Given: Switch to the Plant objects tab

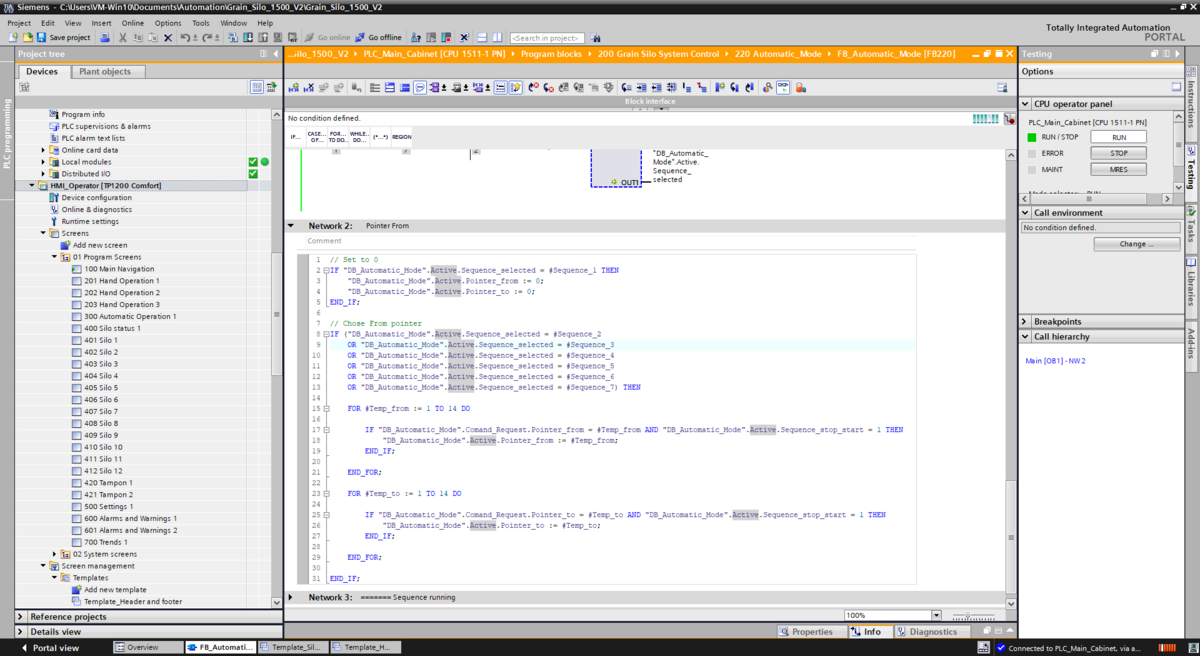Looking at the screenshot, I should [105, 72].
